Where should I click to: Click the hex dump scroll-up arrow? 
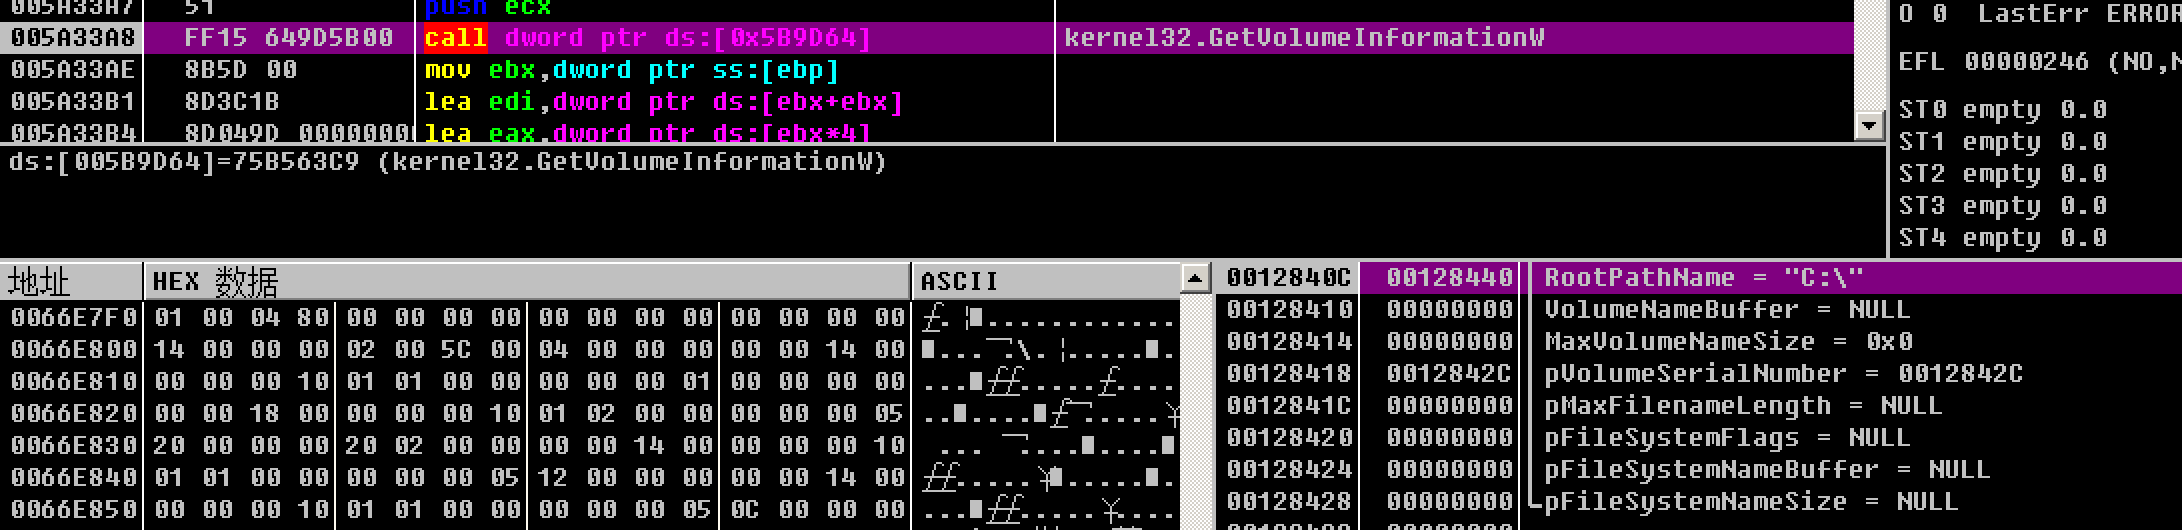point(1195,278)
